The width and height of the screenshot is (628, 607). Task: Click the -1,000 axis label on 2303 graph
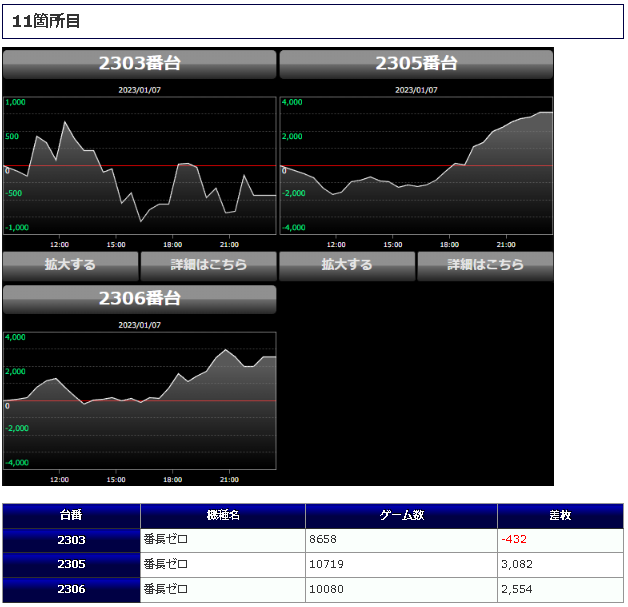17,227
